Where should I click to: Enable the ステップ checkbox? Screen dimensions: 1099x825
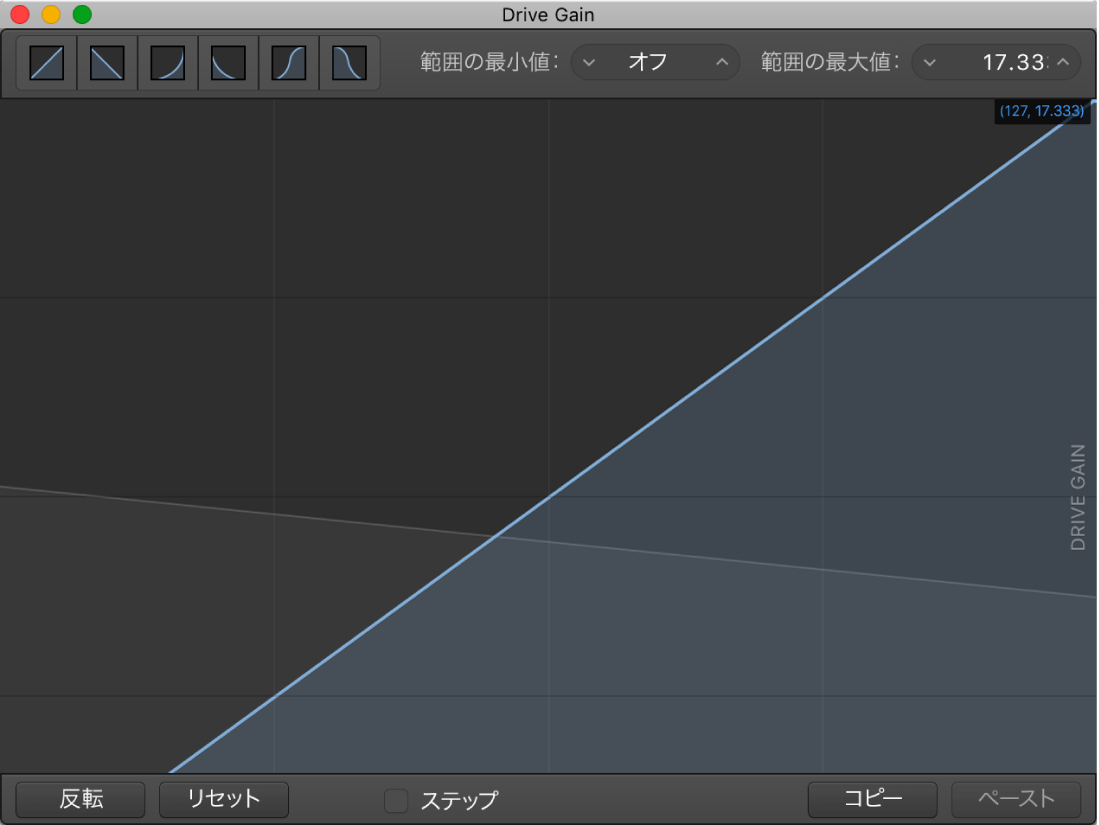(396, 800)
